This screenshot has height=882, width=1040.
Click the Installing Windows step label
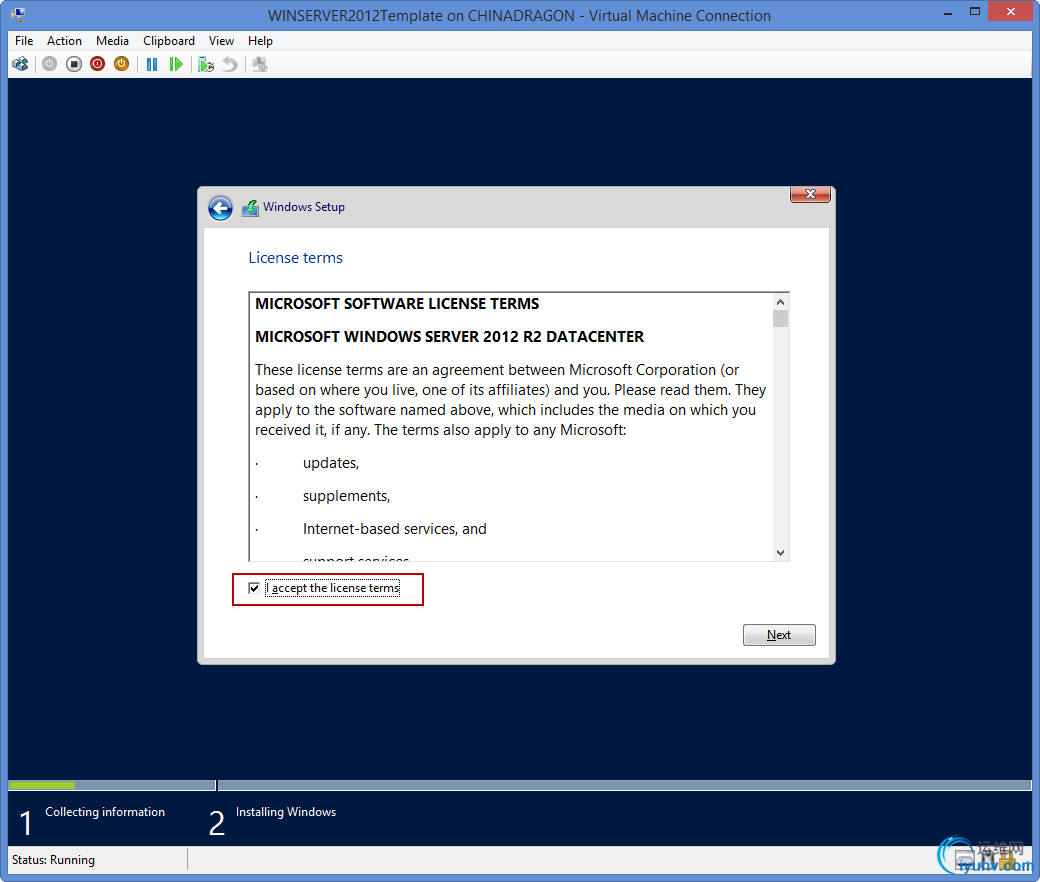(x=286, y=812)
